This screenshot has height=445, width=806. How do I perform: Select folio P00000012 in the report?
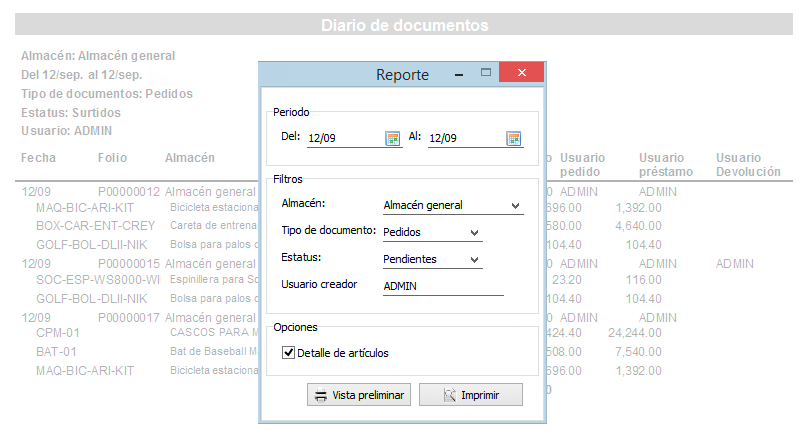[129, 191]
